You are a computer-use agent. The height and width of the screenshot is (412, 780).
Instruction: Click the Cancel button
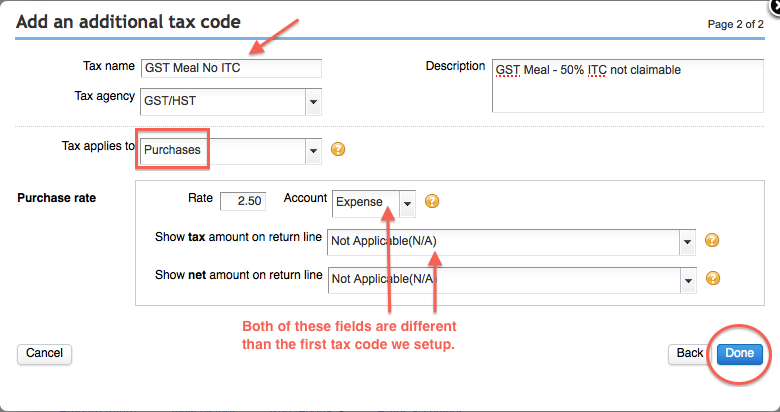(44, 353)
